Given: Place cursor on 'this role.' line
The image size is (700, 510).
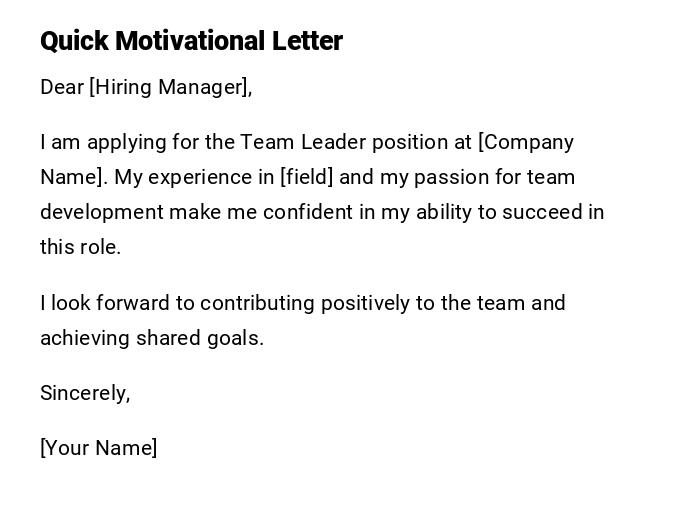Looking at the screenshot, I should (80, 247).
